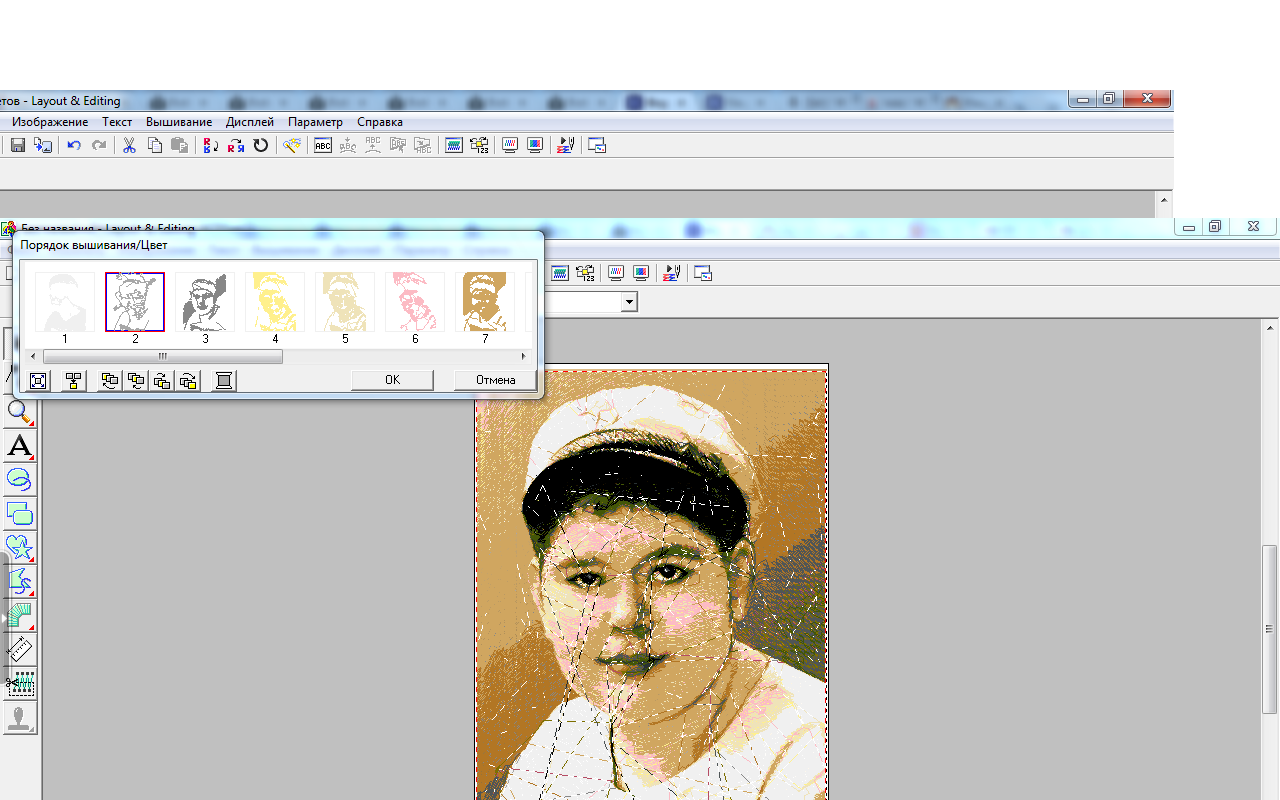
Task: Click the move to last position icon in the dialog
Action: (187, 380)
